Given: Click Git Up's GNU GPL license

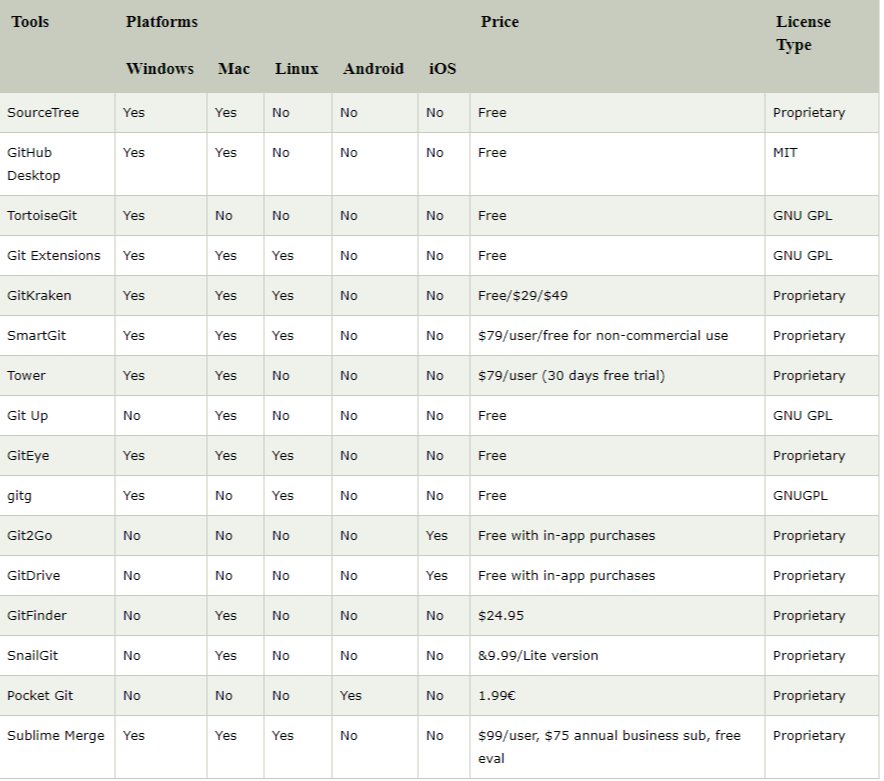Looking at the screenshot, I should pos(802,416).
